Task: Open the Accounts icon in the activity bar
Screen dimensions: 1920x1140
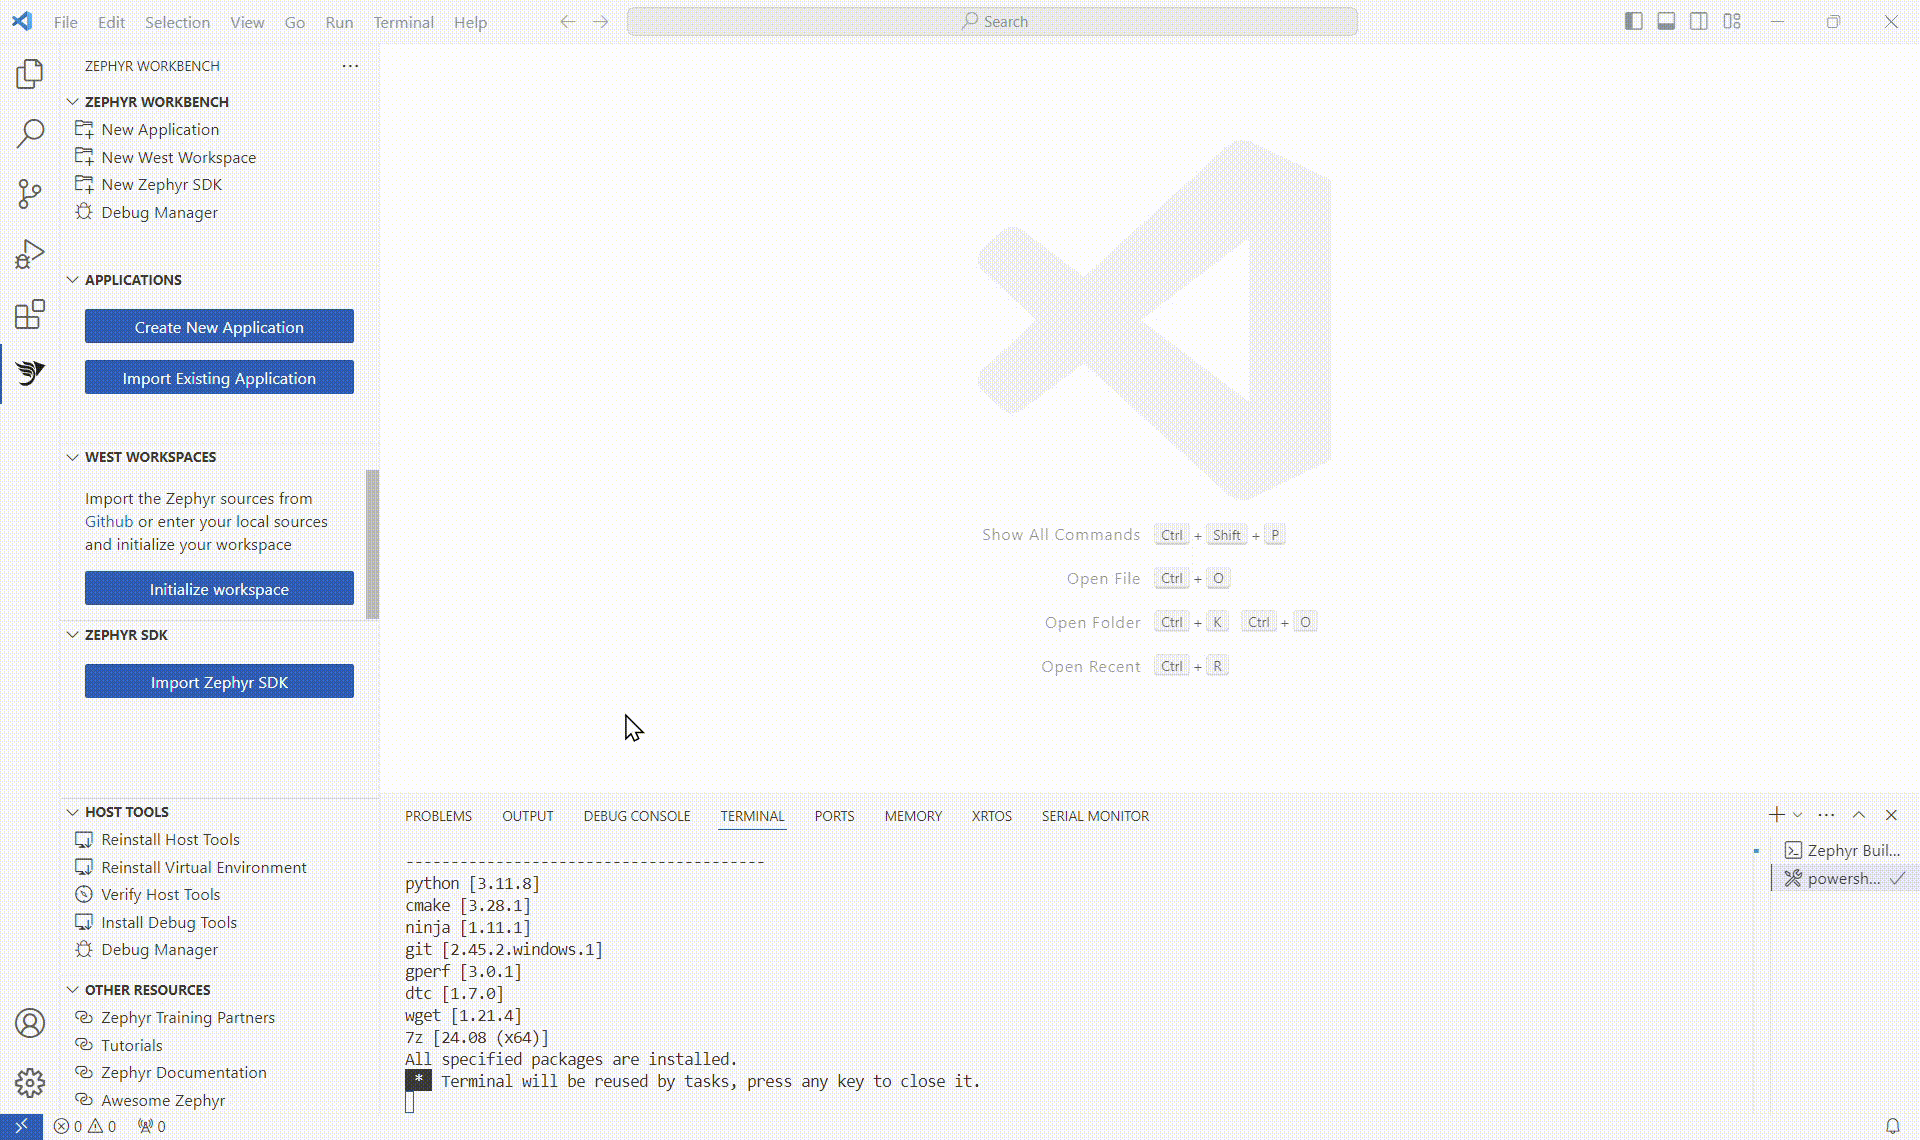Action: coord(30,1023)
